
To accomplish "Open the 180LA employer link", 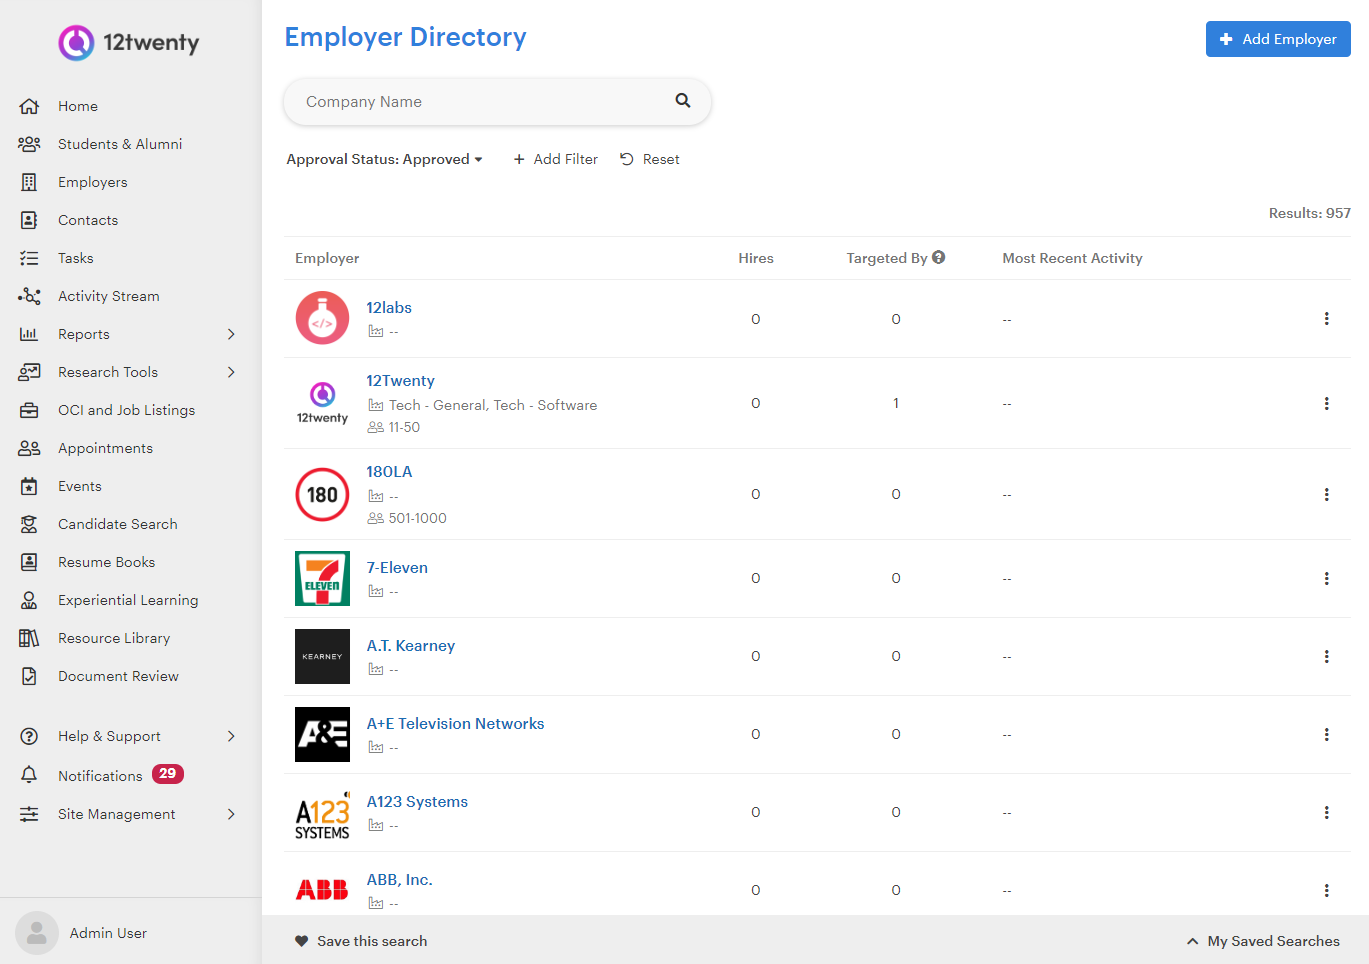I will (x=389, y=472).
